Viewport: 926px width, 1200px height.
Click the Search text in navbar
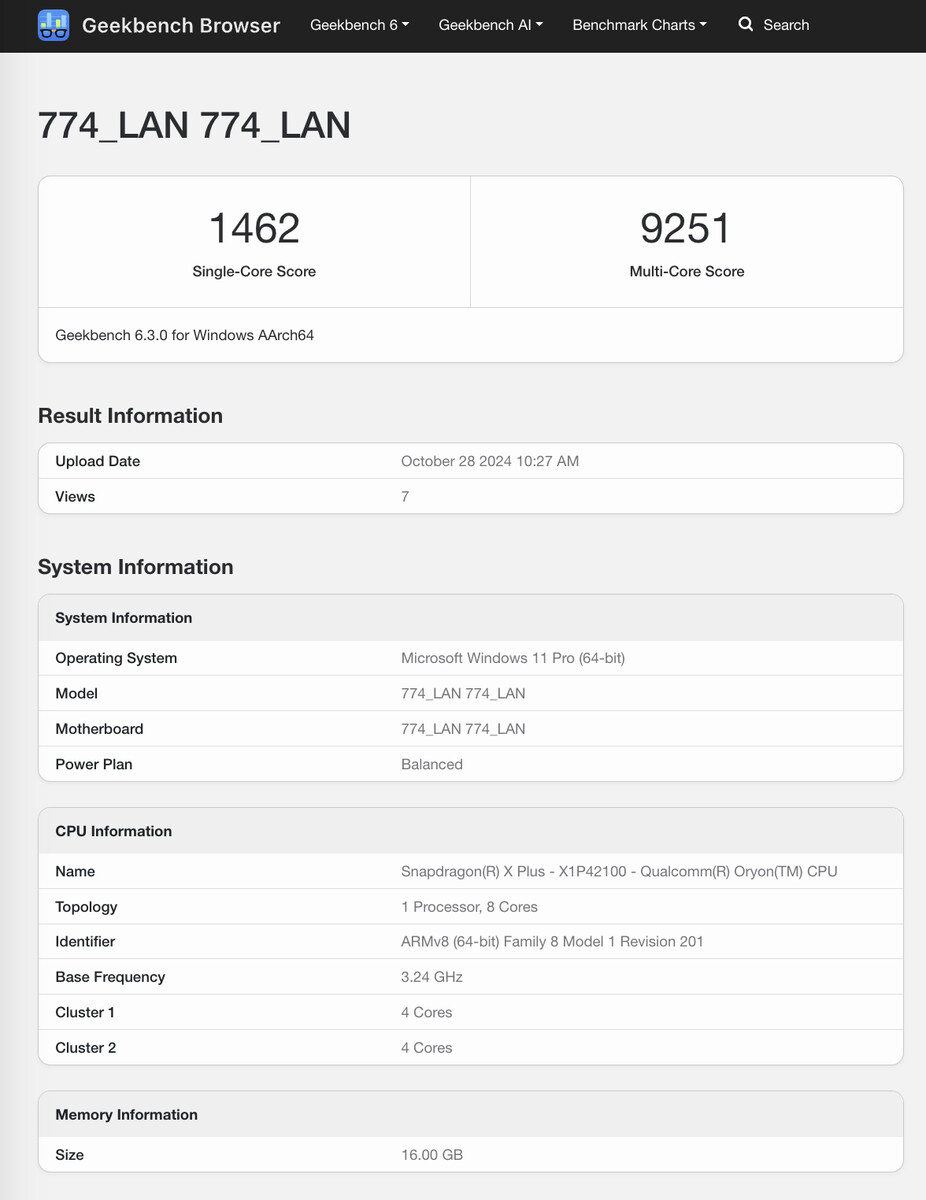click(786, 25)
